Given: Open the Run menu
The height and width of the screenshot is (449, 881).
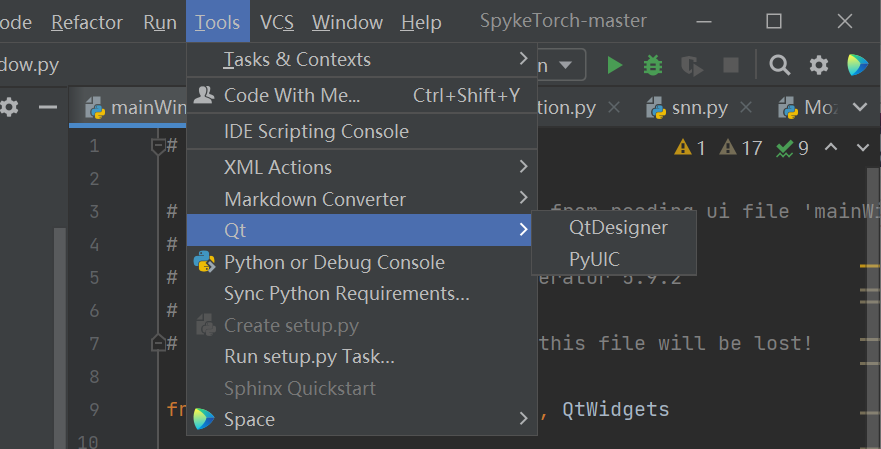Looking at the screenshot, I should coord(160,22).
